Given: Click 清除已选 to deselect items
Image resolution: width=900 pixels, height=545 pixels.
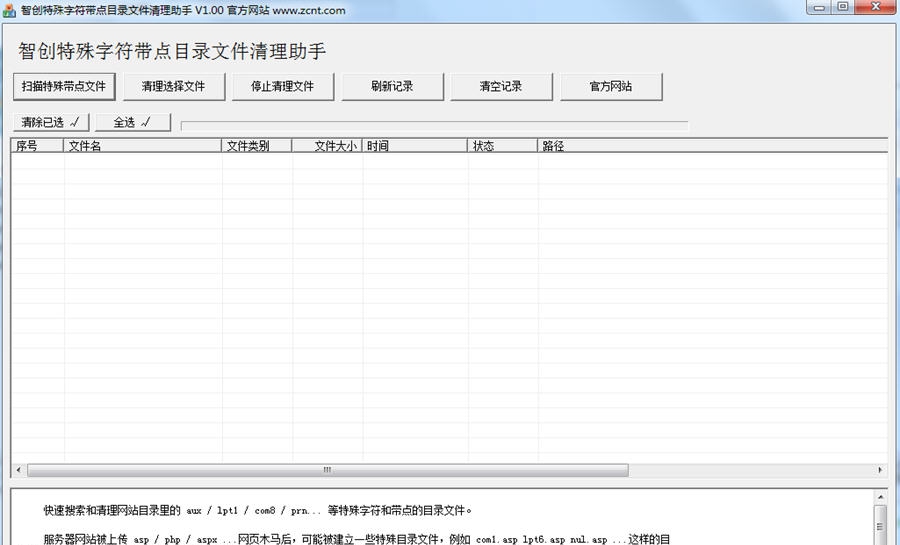Looking at the screenshot, I should 51,122.
